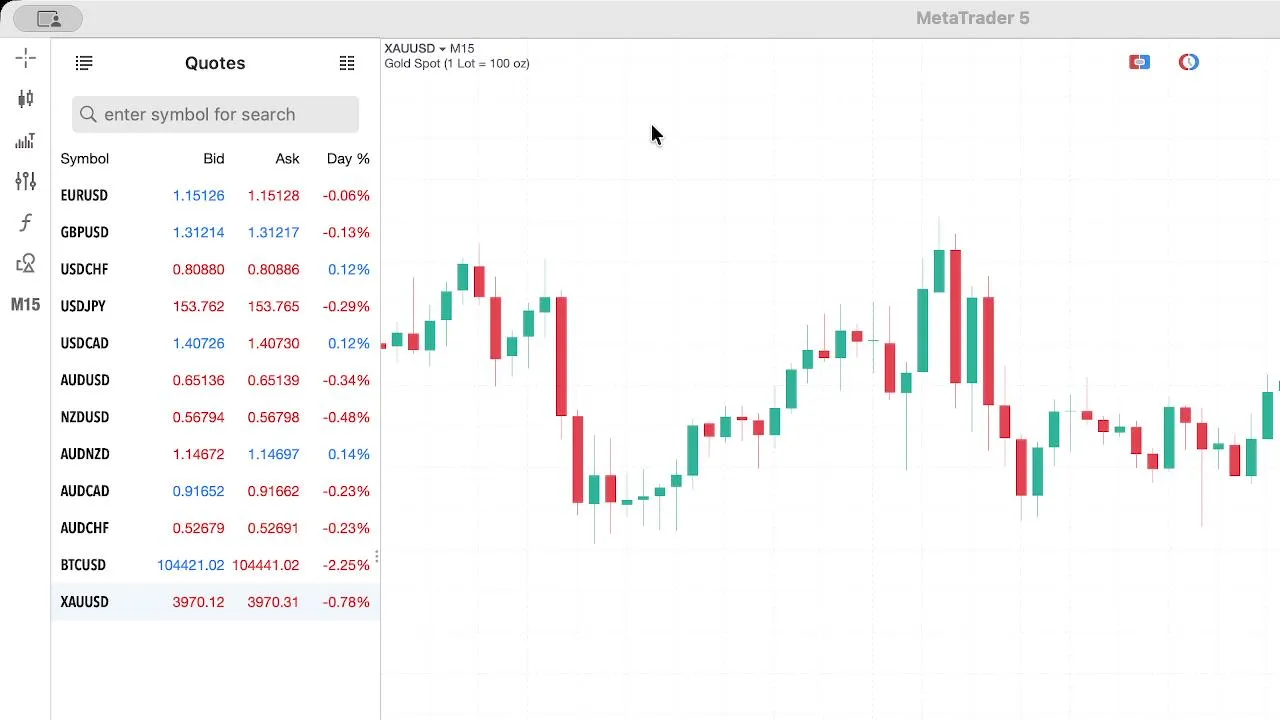Expand the M15 timeframe selector in sidebar

26,304
